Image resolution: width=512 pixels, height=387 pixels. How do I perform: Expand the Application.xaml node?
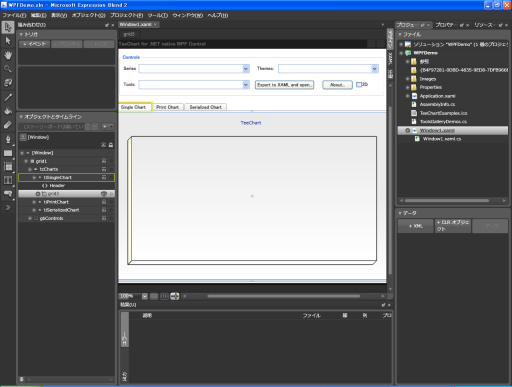[407, 96]
